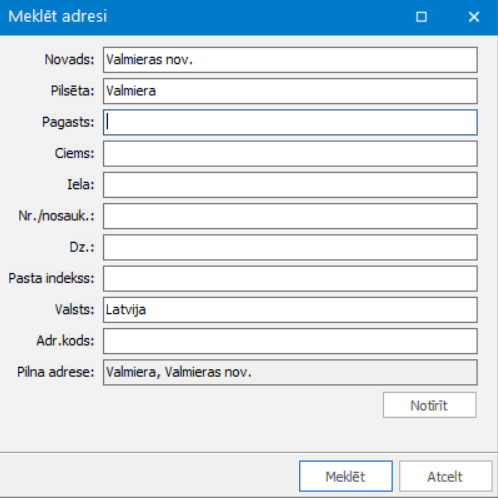Start search with Meklēt button
This screenshot has height=498, width=498.
point(346,476)
